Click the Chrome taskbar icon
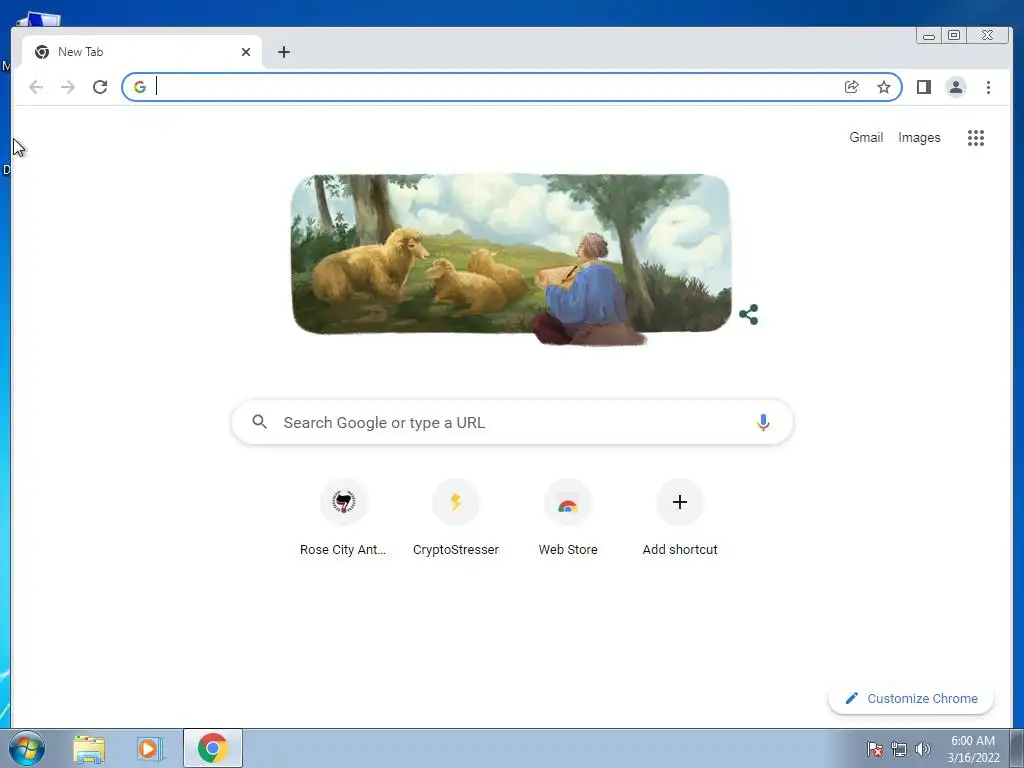1024x768 pixels. pyautogui.click(x=213, y=748)
